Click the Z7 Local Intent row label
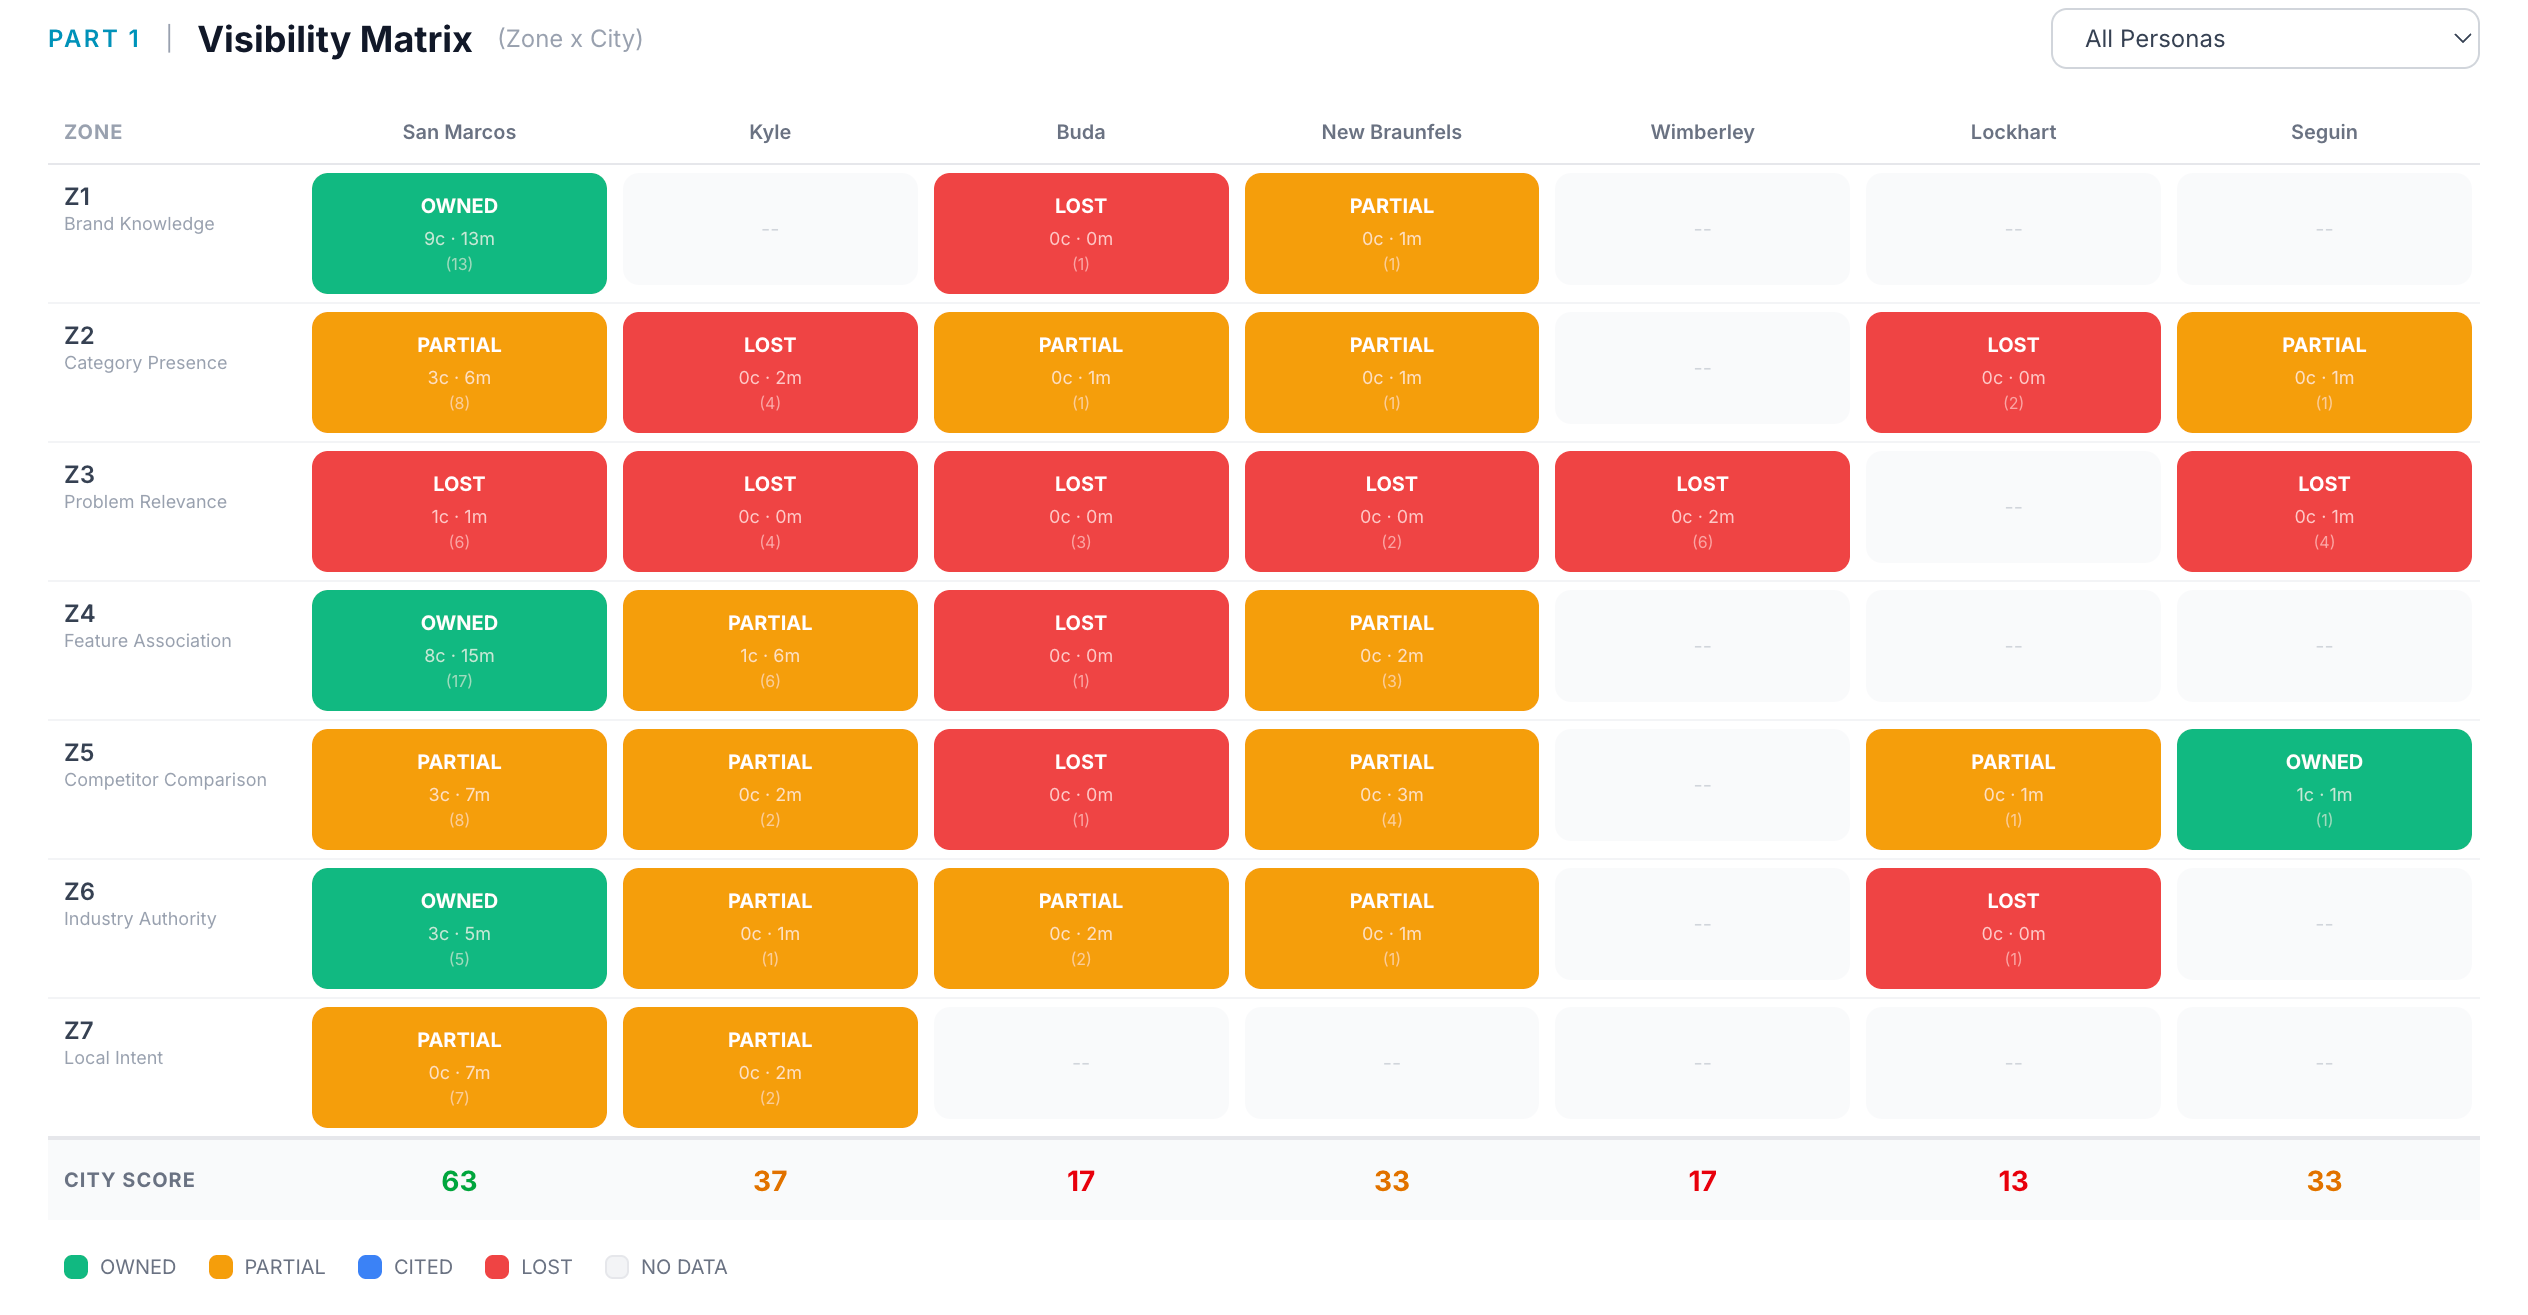Viewport: 2528px width, 1315px height. tap(113, 1043)
